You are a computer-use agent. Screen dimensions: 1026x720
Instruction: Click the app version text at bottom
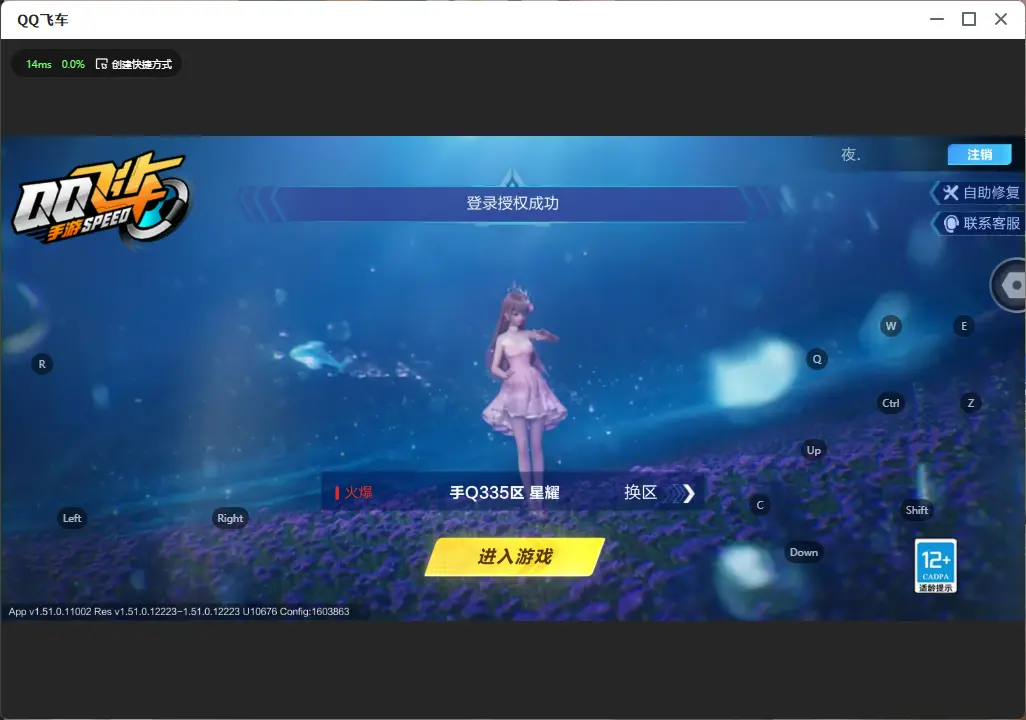(179, 611)
